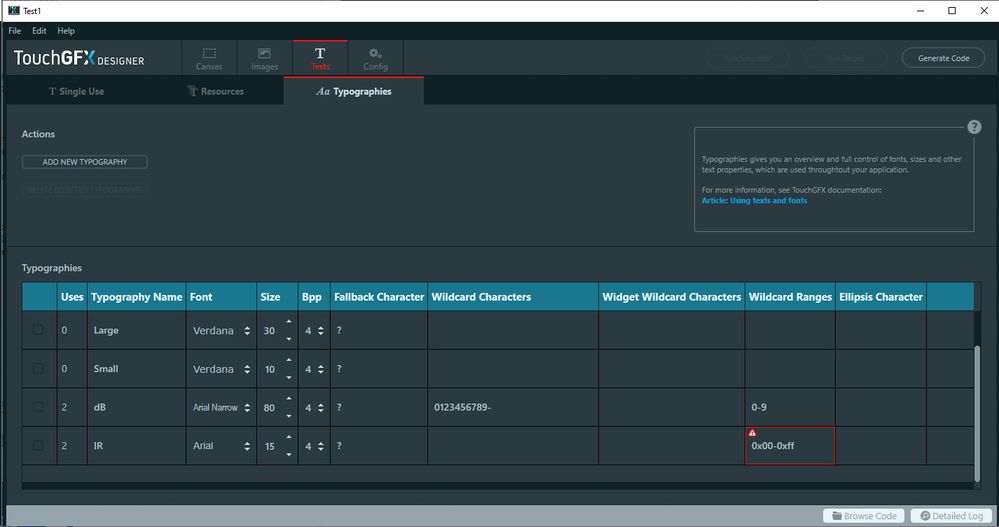The image size is (999, 527).
Task: Open the Detailed Log
Action: point(952,516)
